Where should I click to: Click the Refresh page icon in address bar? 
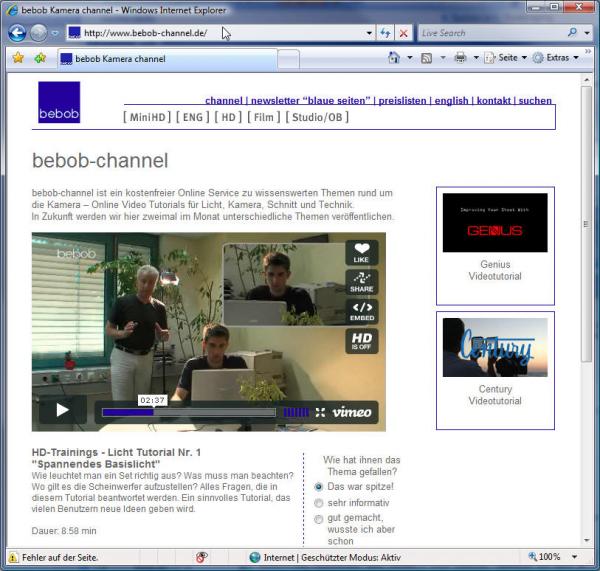tap(385, 33)
